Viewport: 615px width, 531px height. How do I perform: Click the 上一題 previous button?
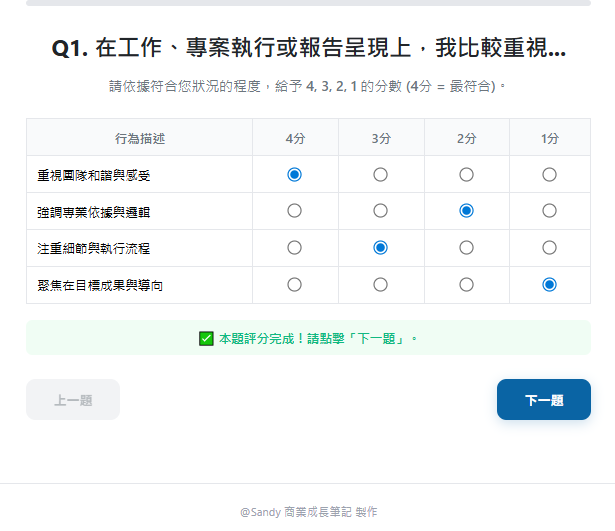pyautogui.click(x=73, y=400)
